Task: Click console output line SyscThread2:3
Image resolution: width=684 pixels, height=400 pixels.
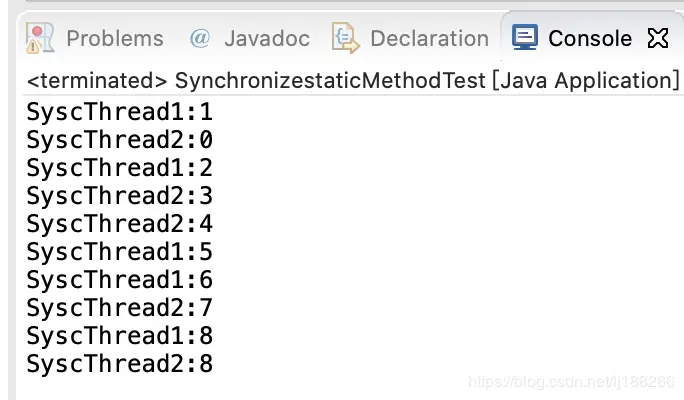Action: tap(120, 195)
